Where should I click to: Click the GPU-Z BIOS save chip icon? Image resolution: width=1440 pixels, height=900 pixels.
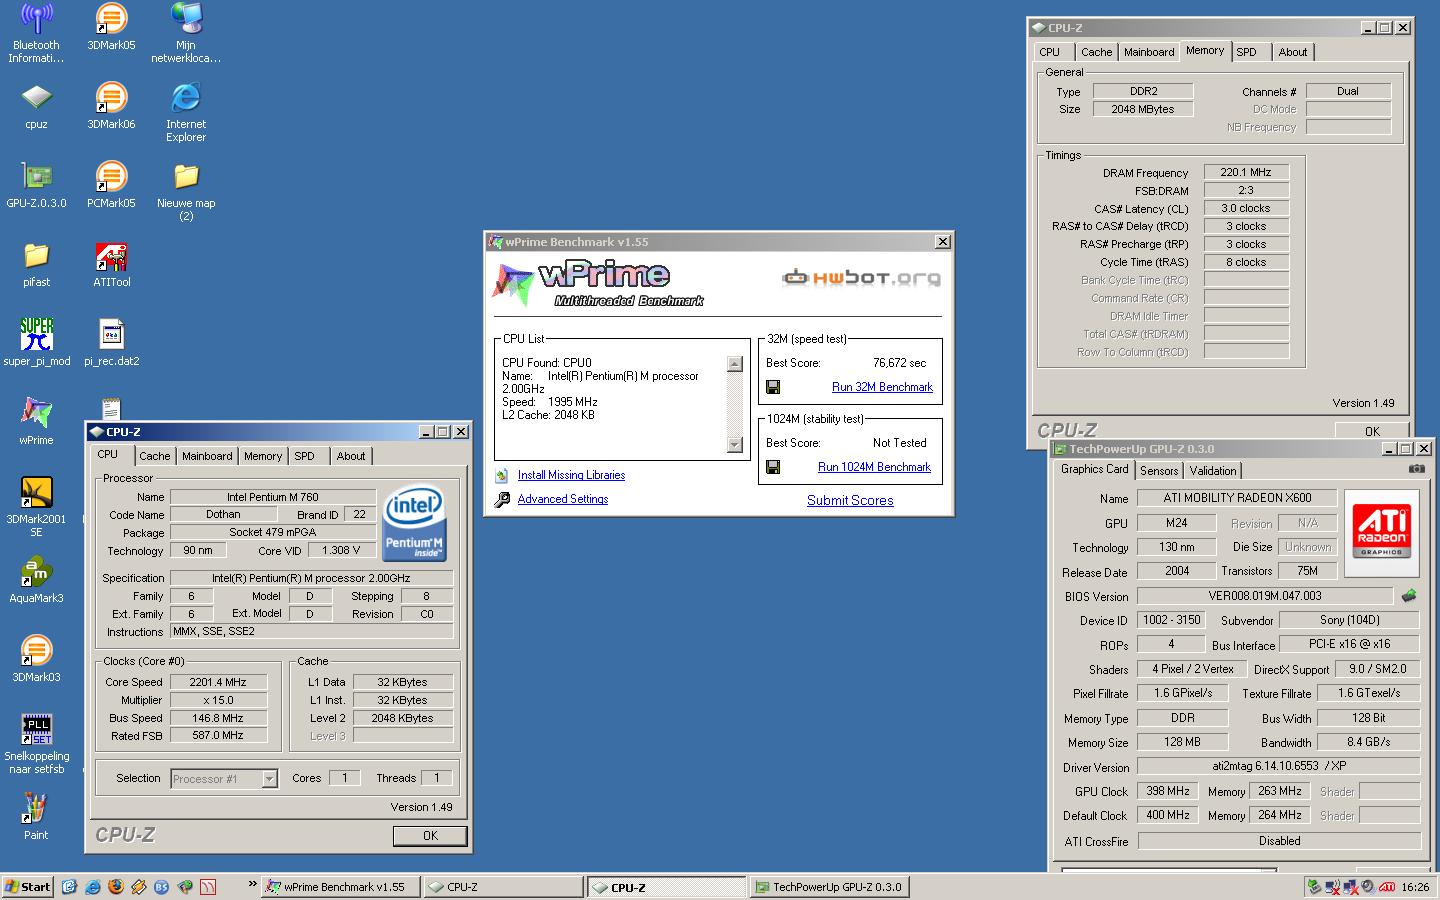[1409, 596]
